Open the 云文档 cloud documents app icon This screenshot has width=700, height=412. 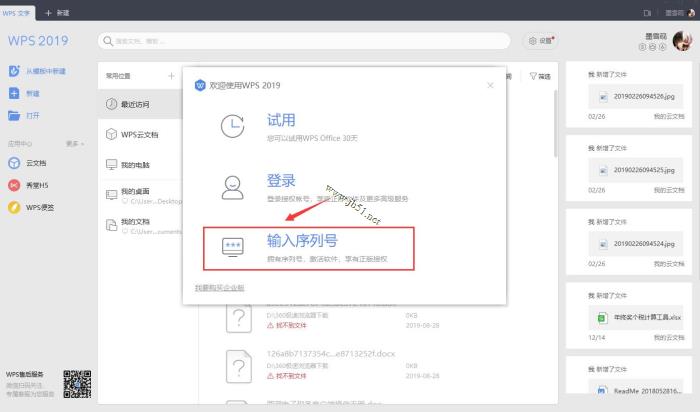click(14, 163)
